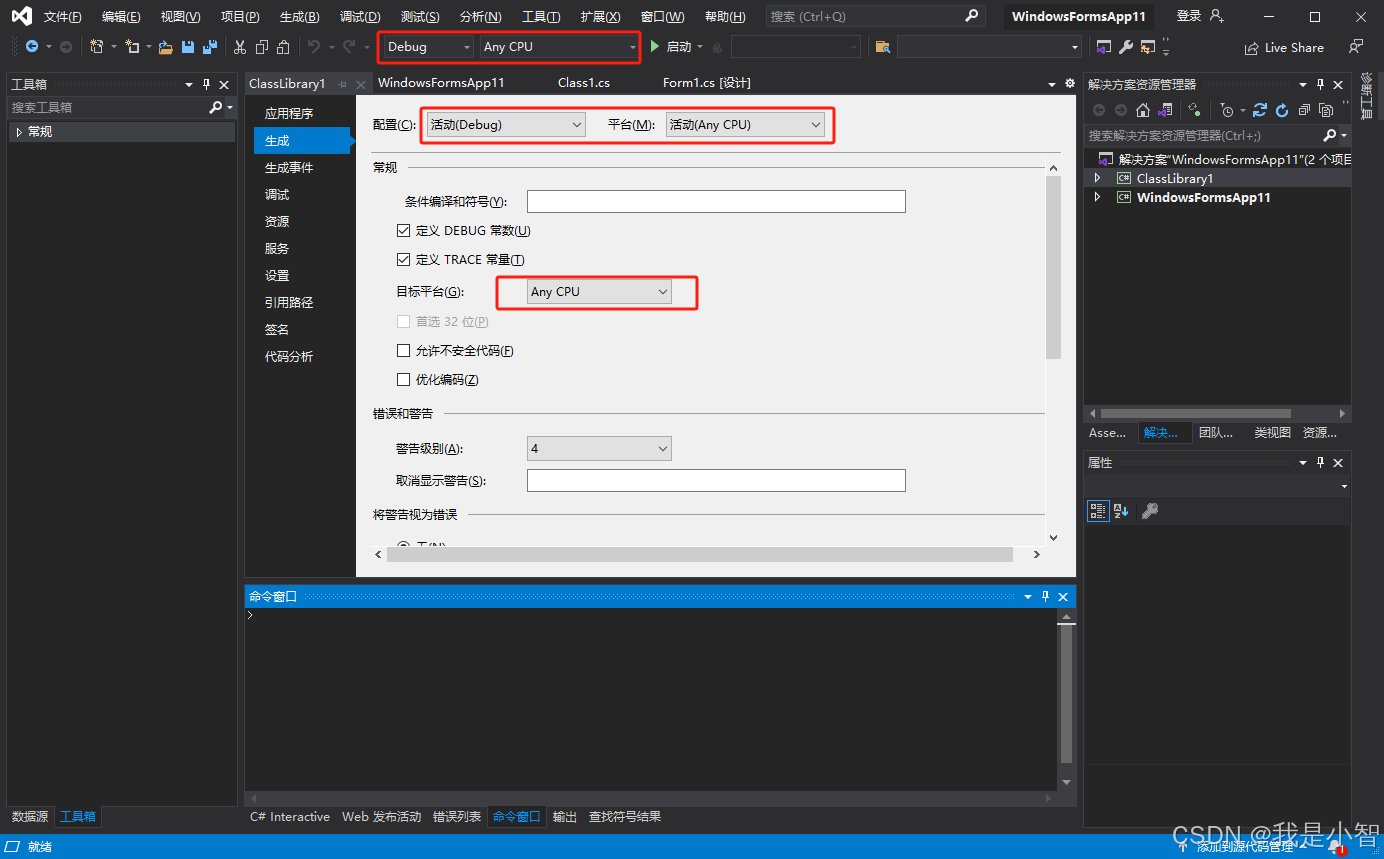Open the 调试(D) menu
The width and height of the screenshot is (1384, 859).
point(360,17)
